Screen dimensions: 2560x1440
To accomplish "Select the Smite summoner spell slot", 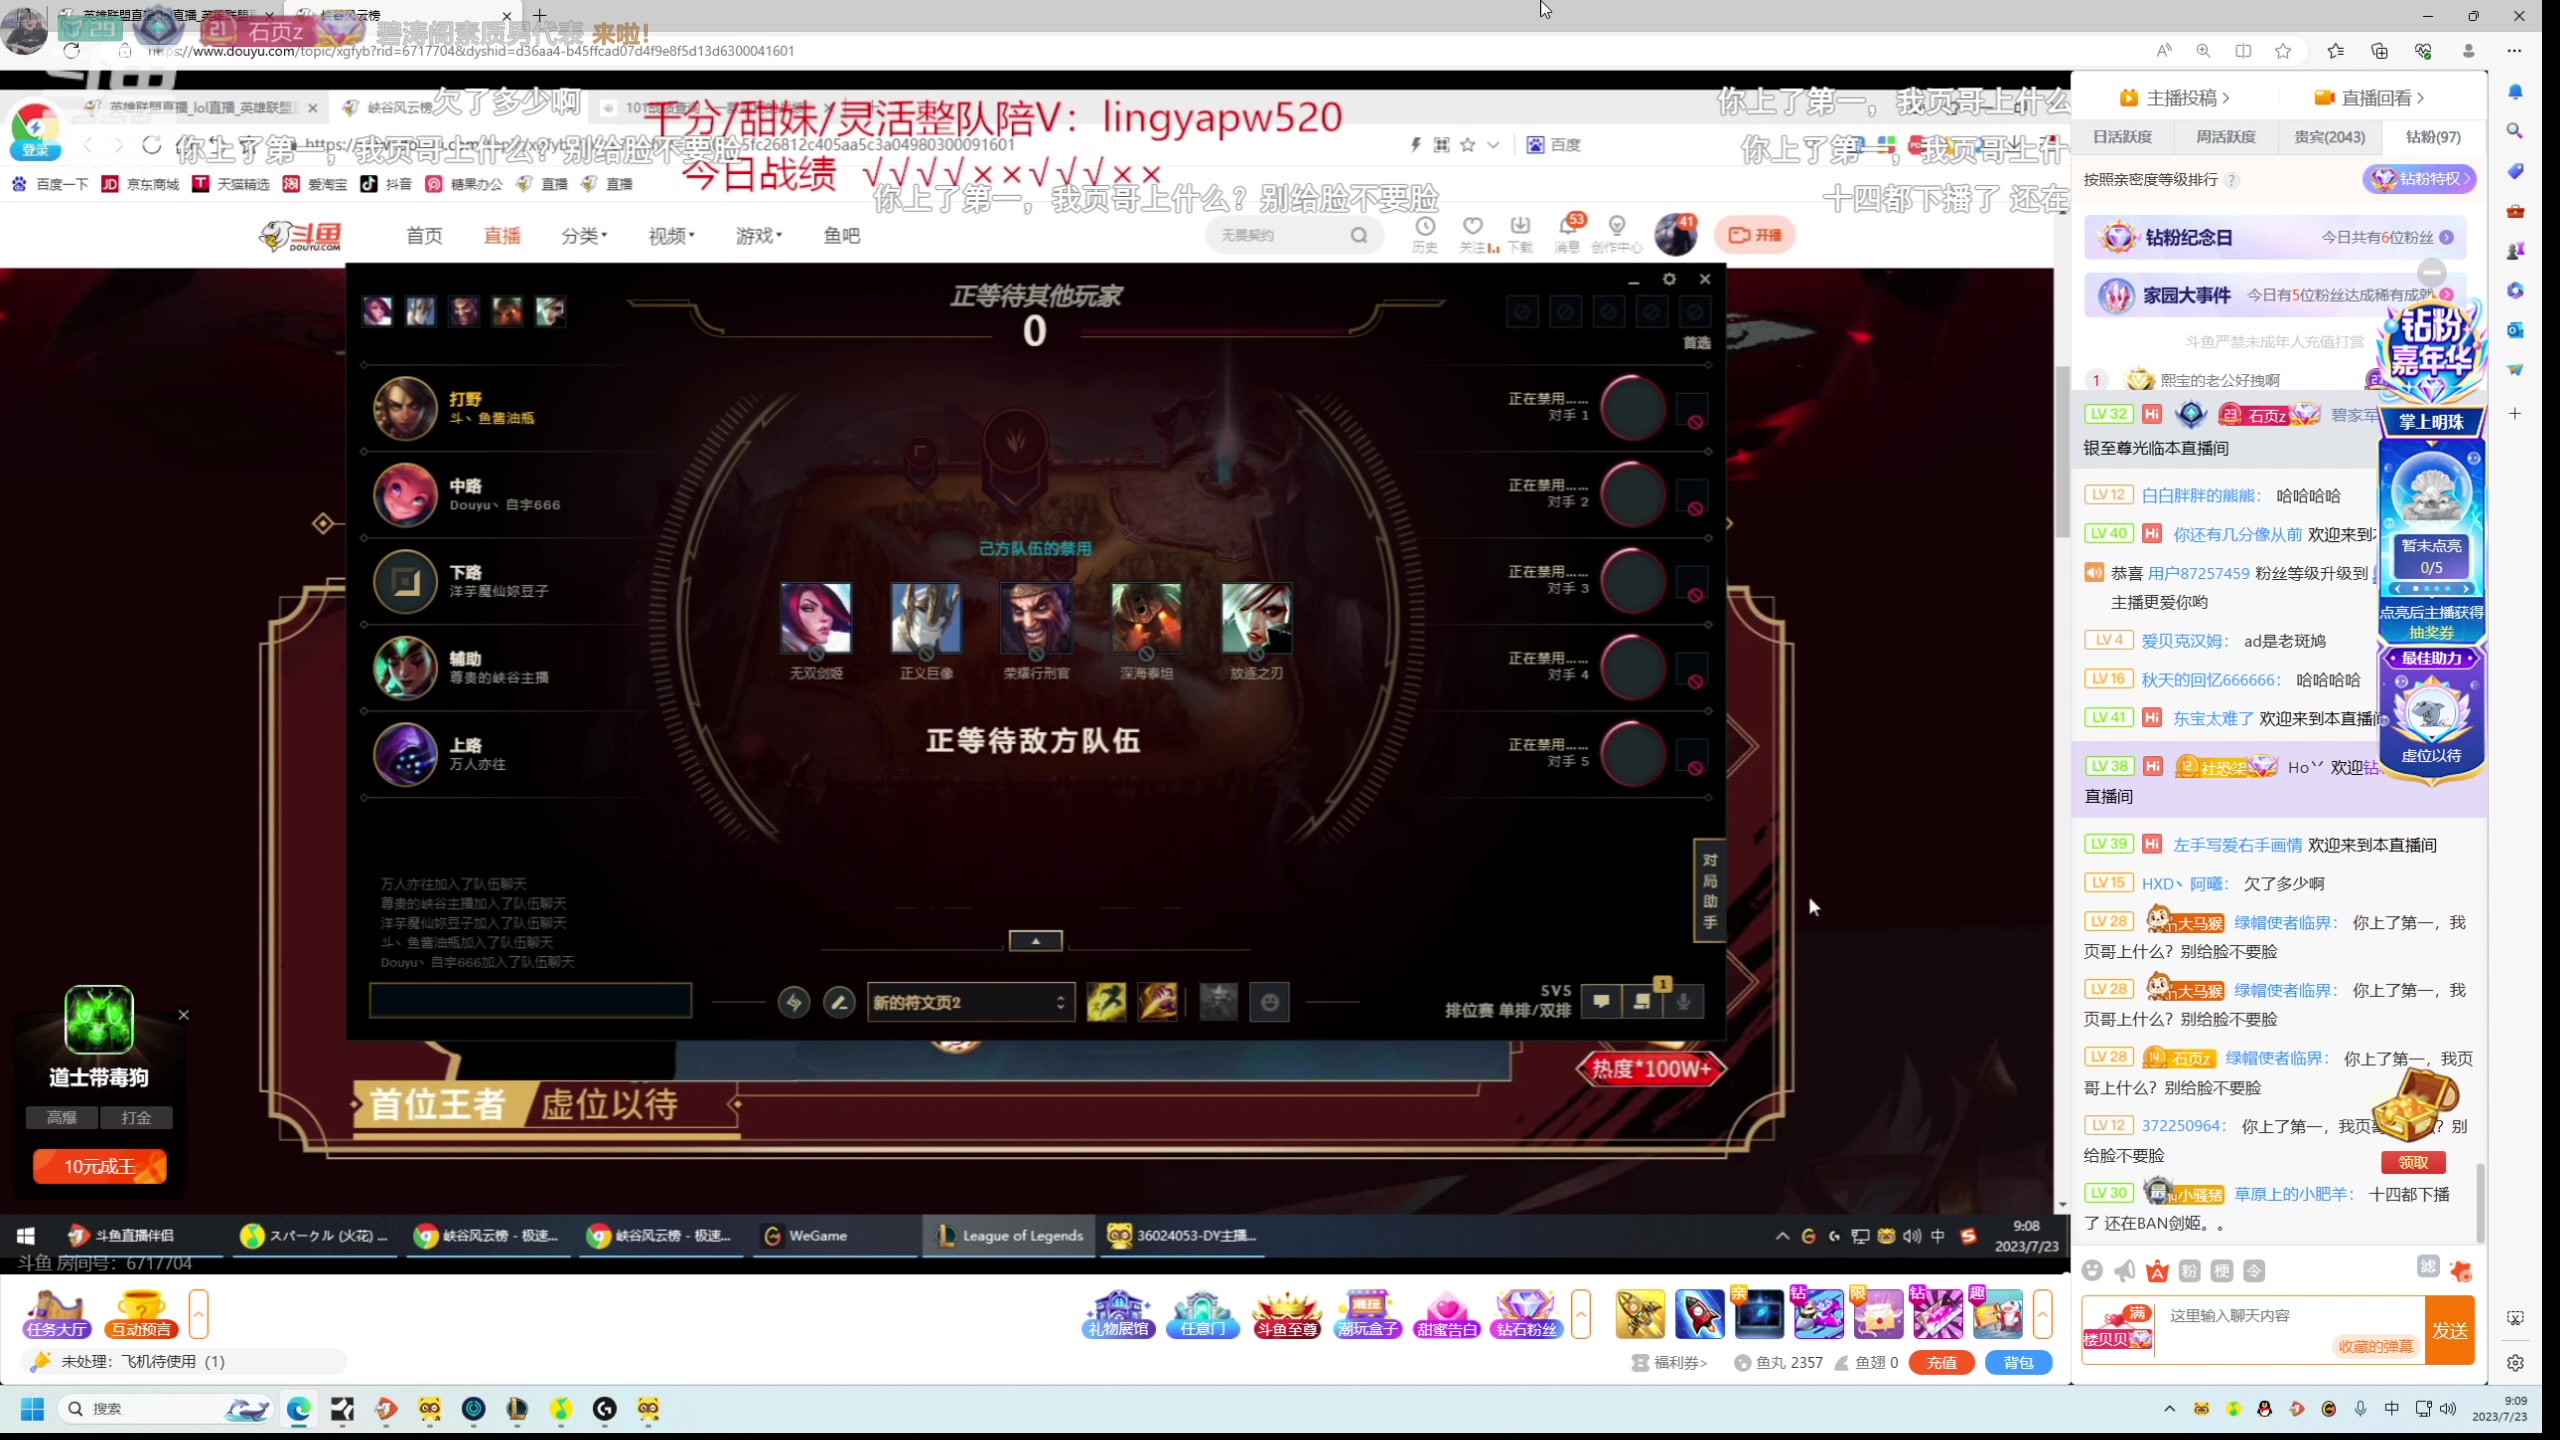I will coord(1158,1002).
